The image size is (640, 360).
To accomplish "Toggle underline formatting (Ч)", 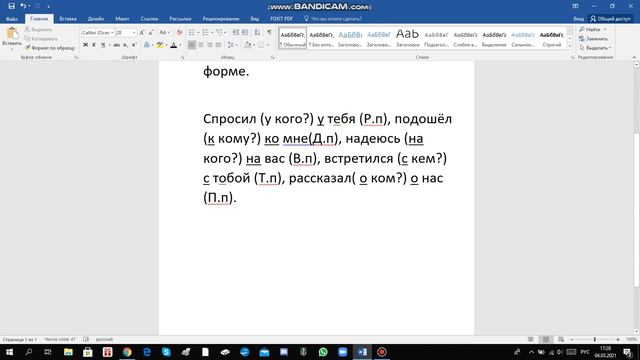I will tap(103, 45).
